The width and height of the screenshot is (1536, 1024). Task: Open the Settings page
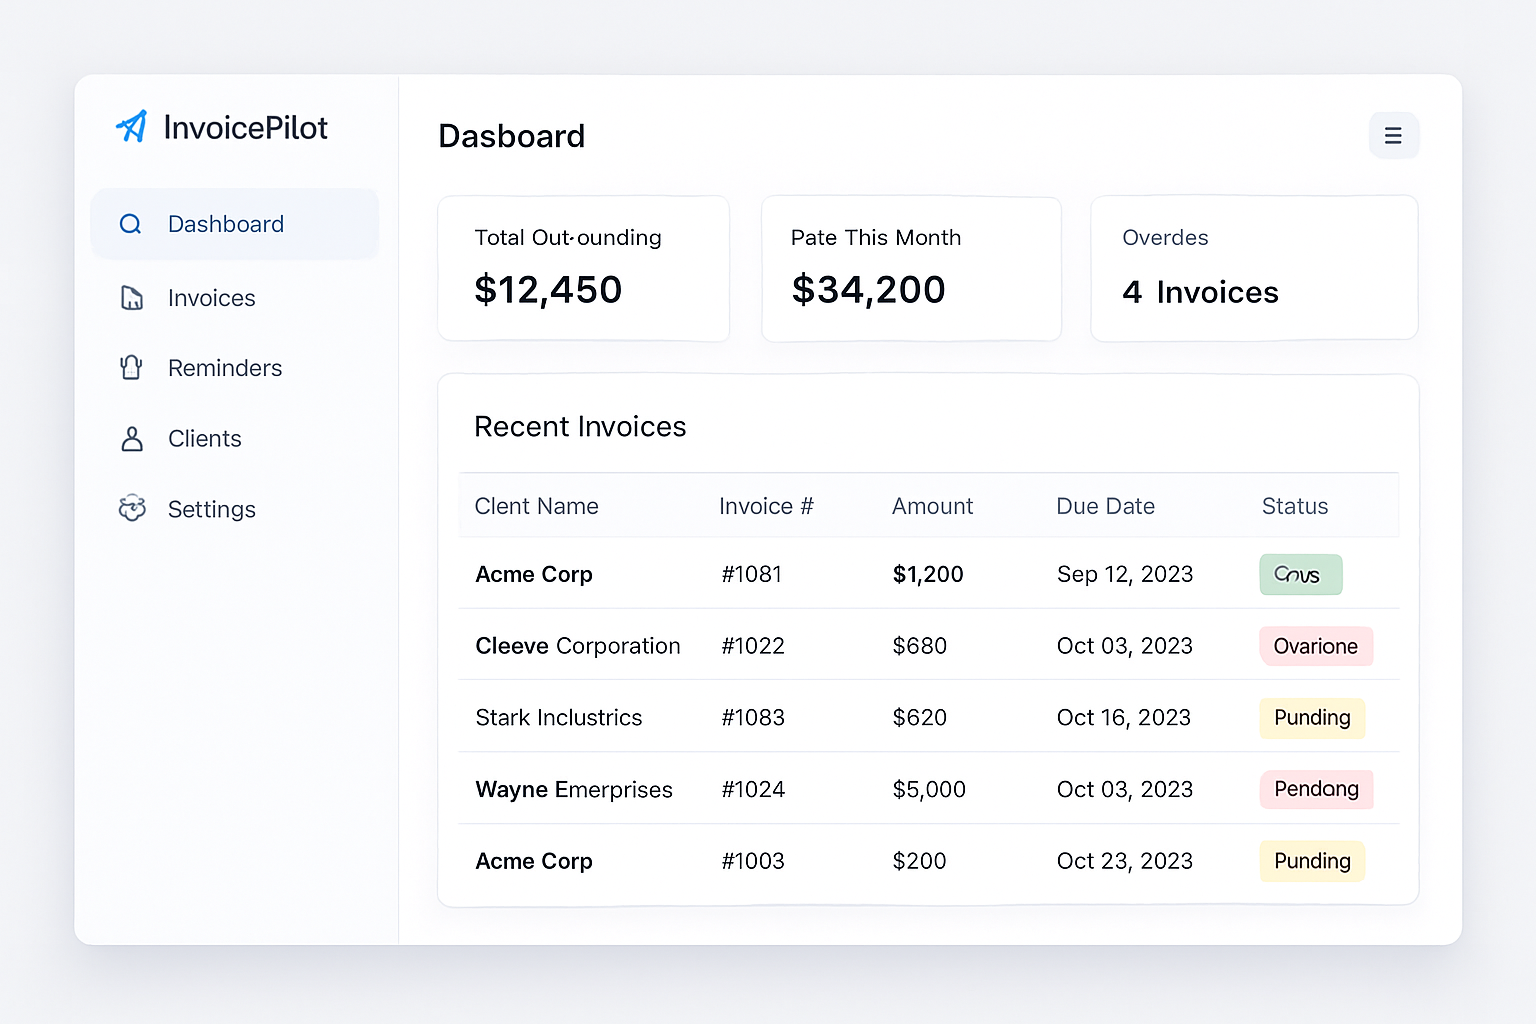[212, 509]
